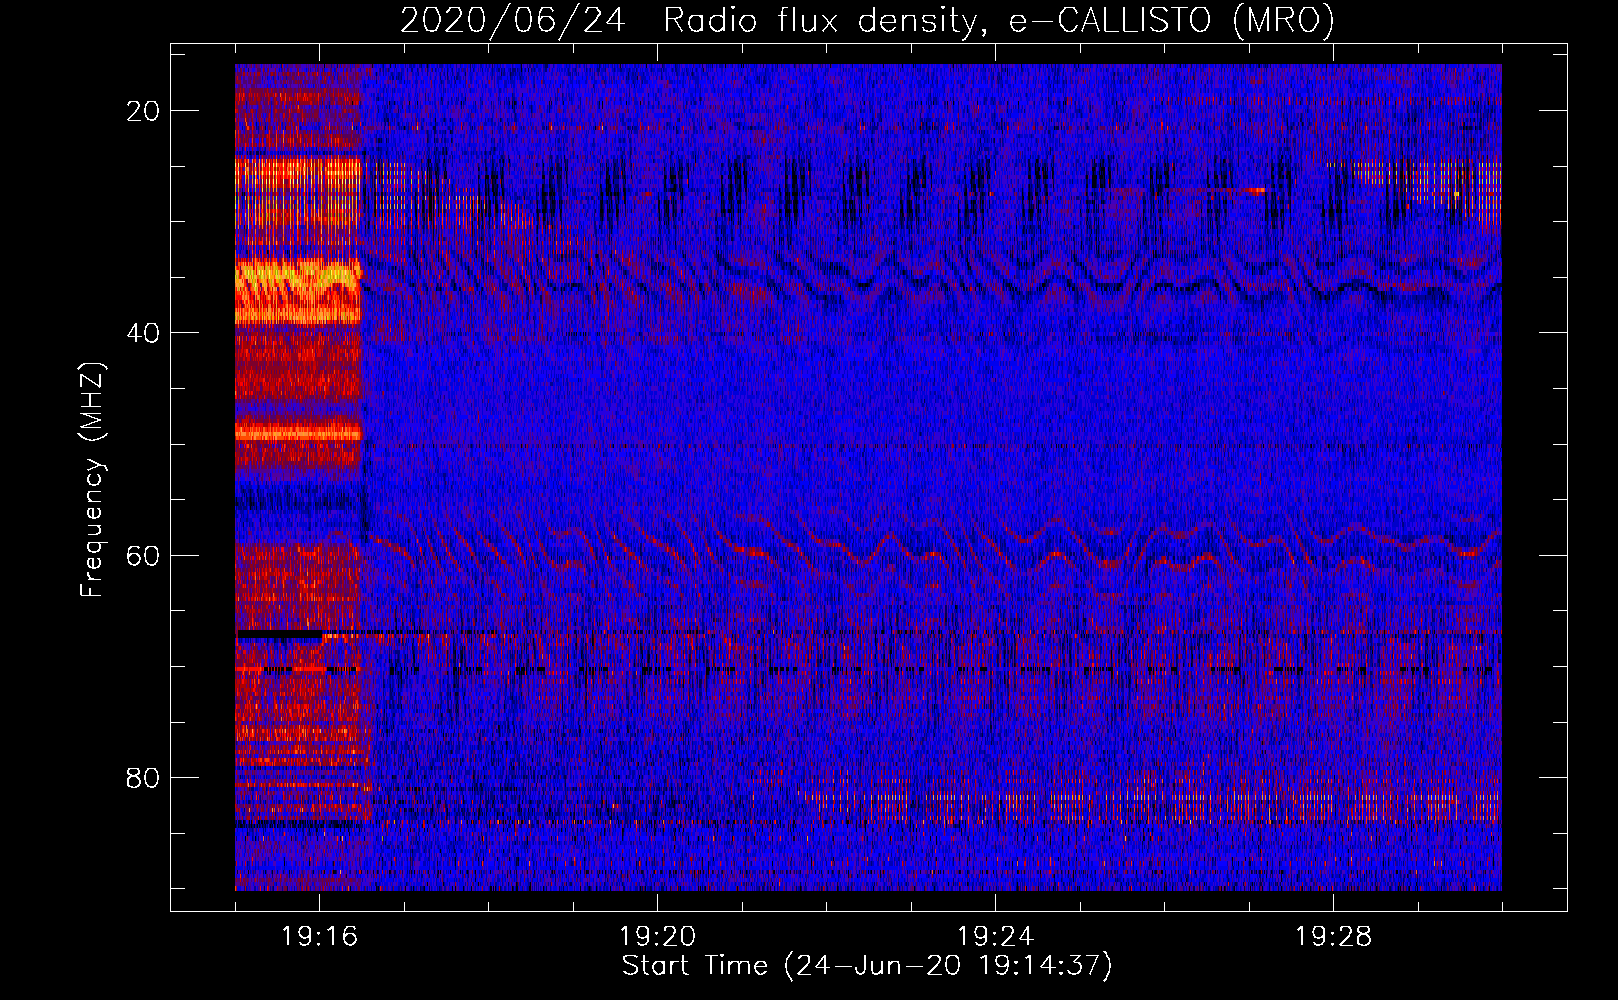The image size is (1618, 1000).
Task: Click the 'Start Time (24-Jun-20 19:14:37)' label
Action: [x=867, y=966]
